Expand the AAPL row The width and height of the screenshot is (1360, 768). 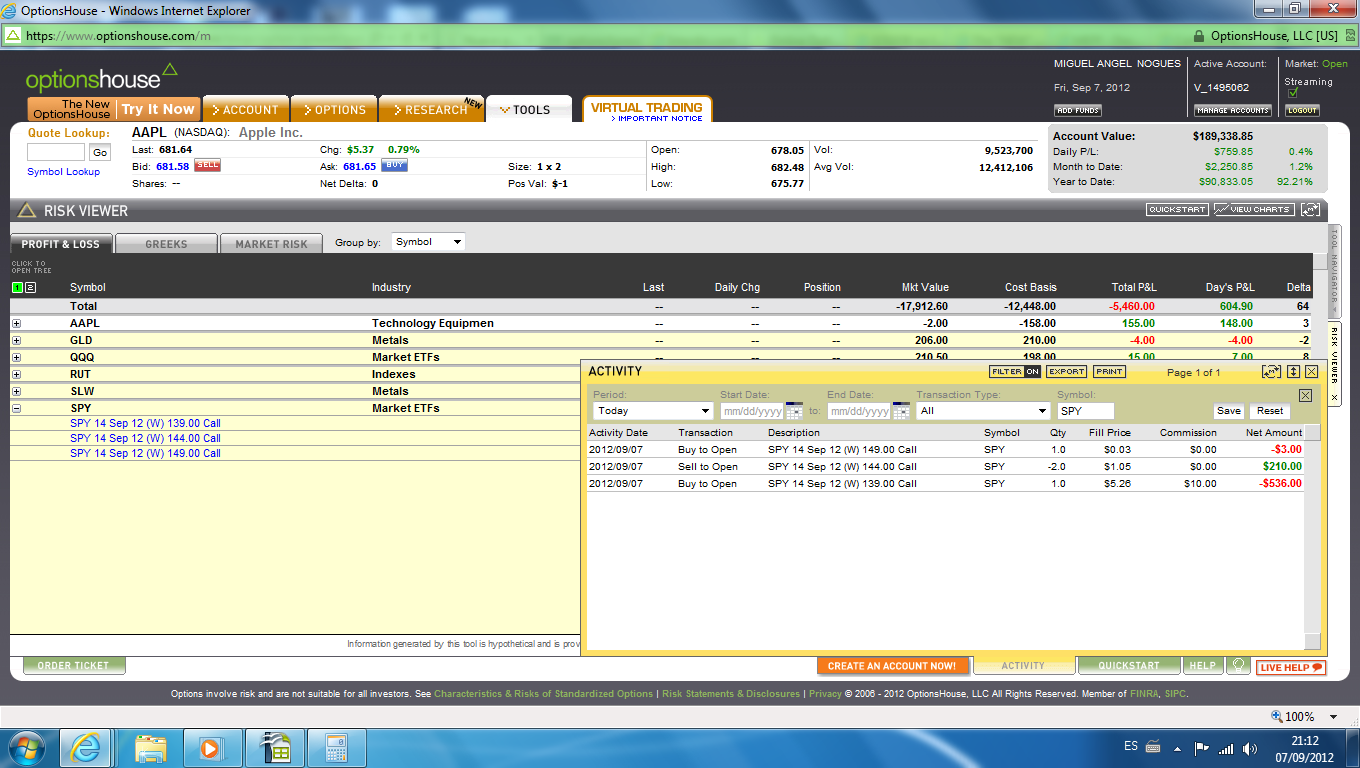(x=16, y=324)
